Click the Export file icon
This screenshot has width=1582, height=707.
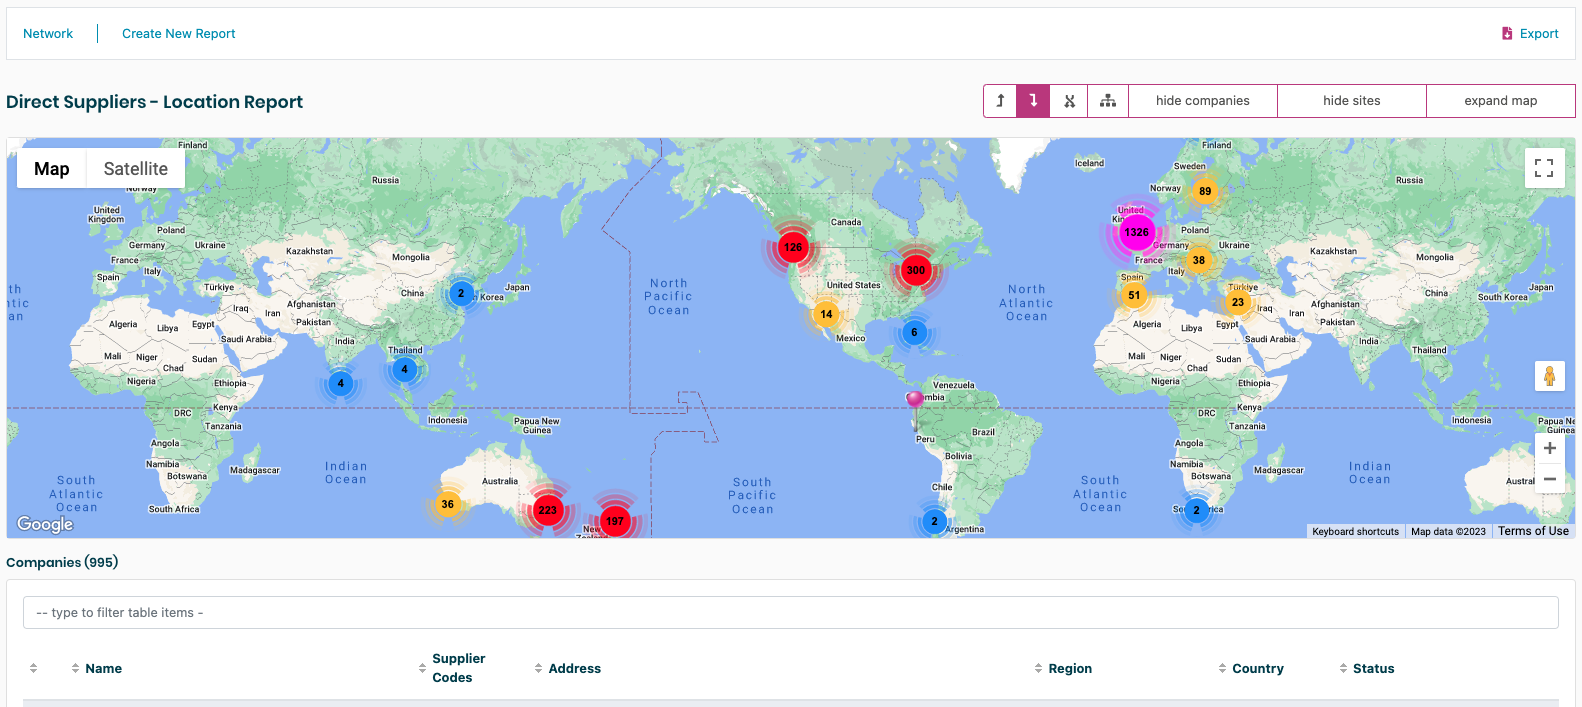coord(1507,34)
